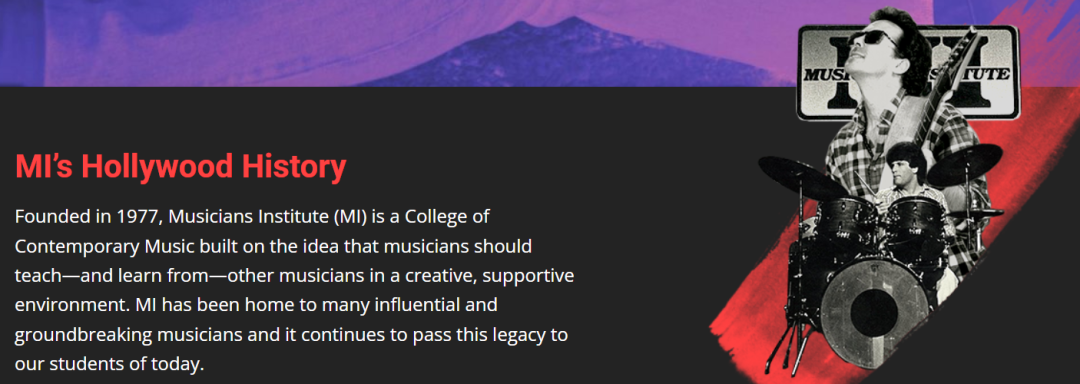The image size is (1080, 384).
Task: Click the guitarist's sunglasses in the collage
Action: [873, 37]
